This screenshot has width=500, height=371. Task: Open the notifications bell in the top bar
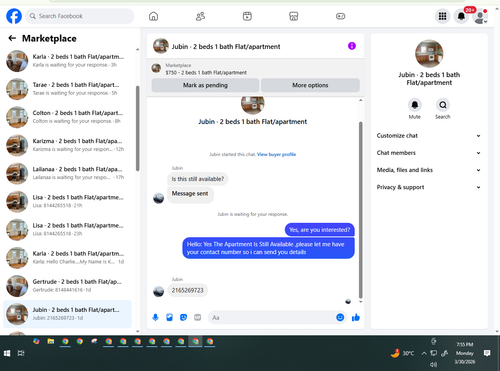pos(461,16)
